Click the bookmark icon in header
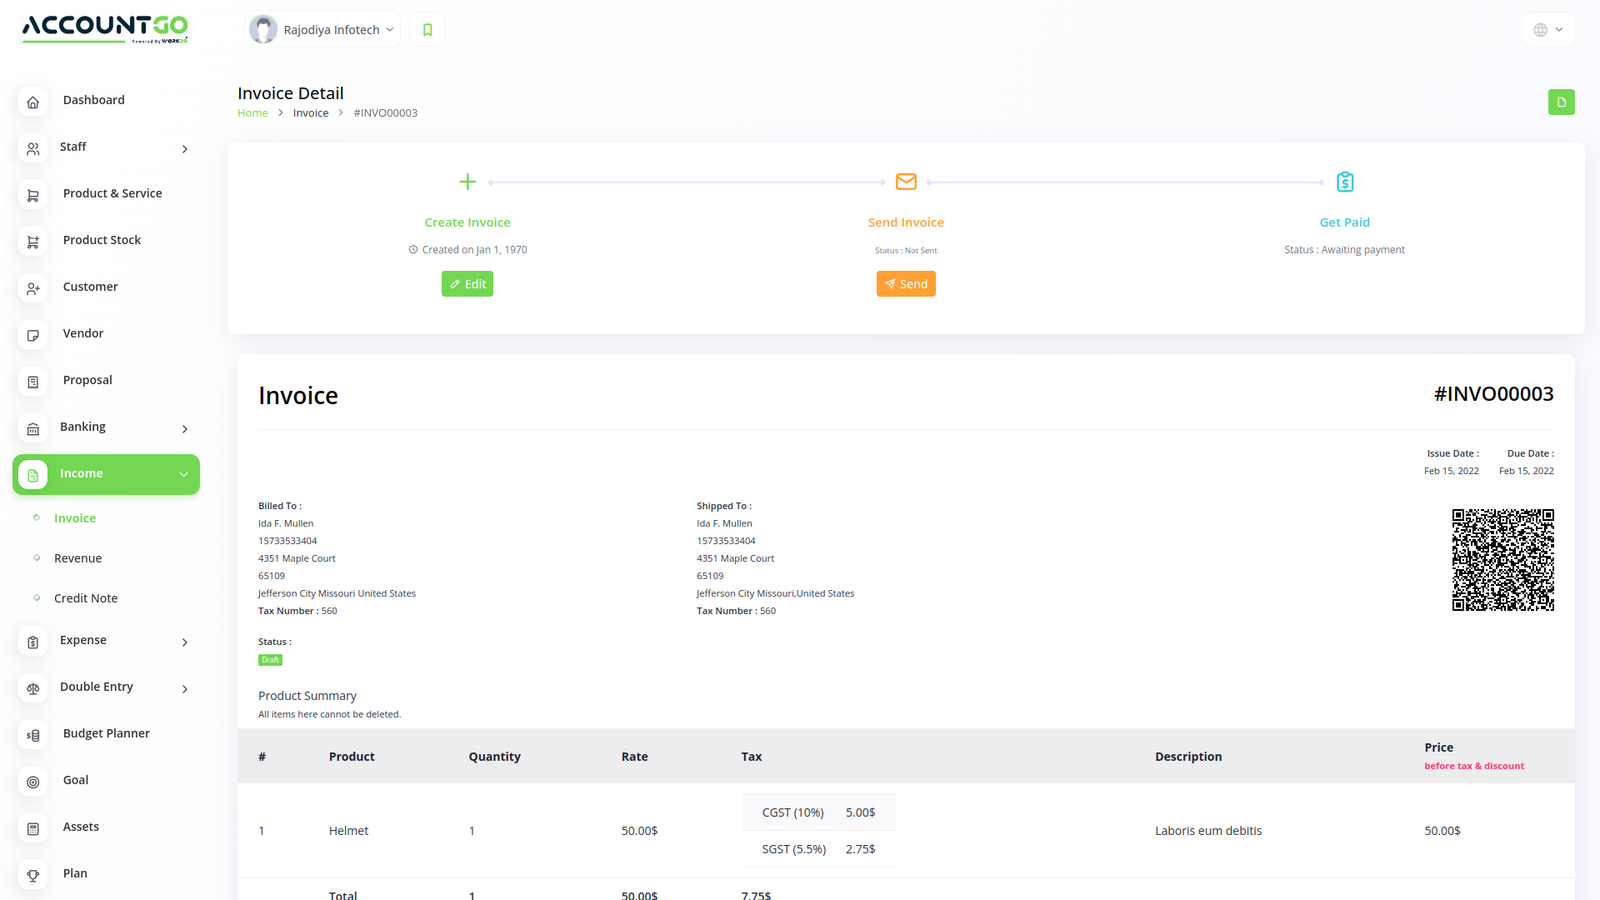The width and height of the screenshot is (1600, 900). pyautogui.click(x=427, y=30)
